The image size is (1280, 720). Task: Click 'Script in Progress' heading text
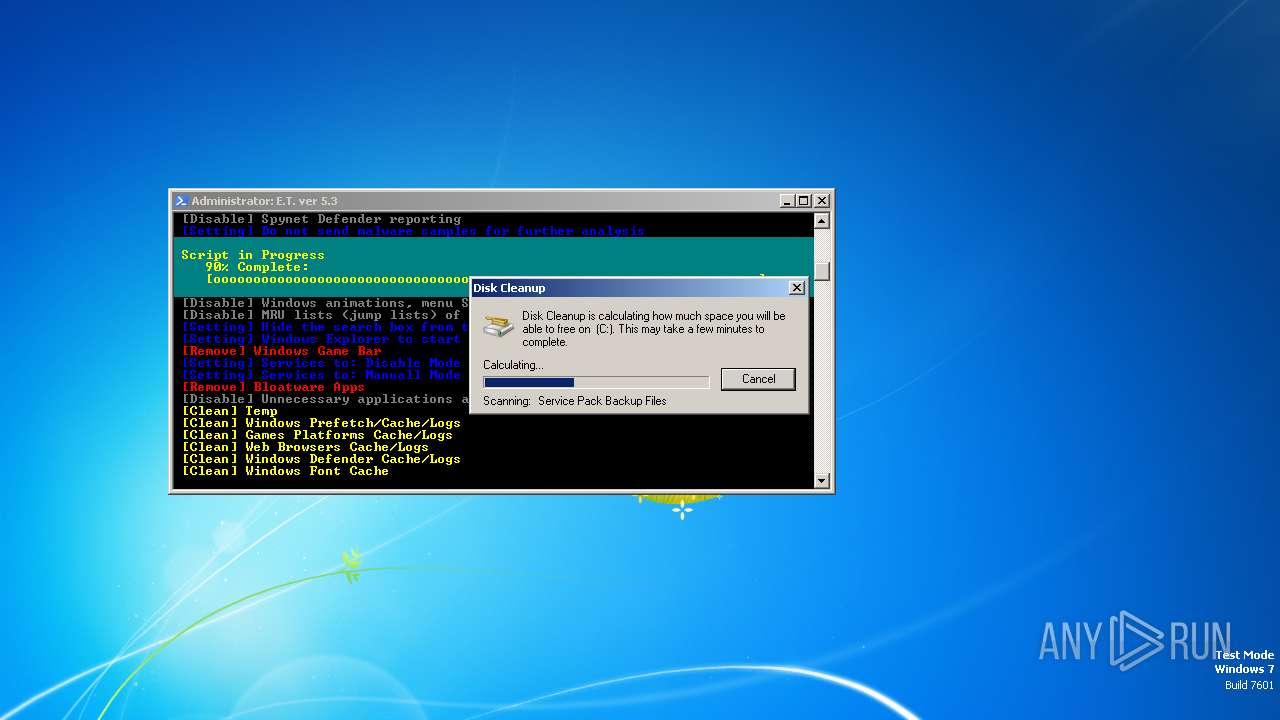253,255
